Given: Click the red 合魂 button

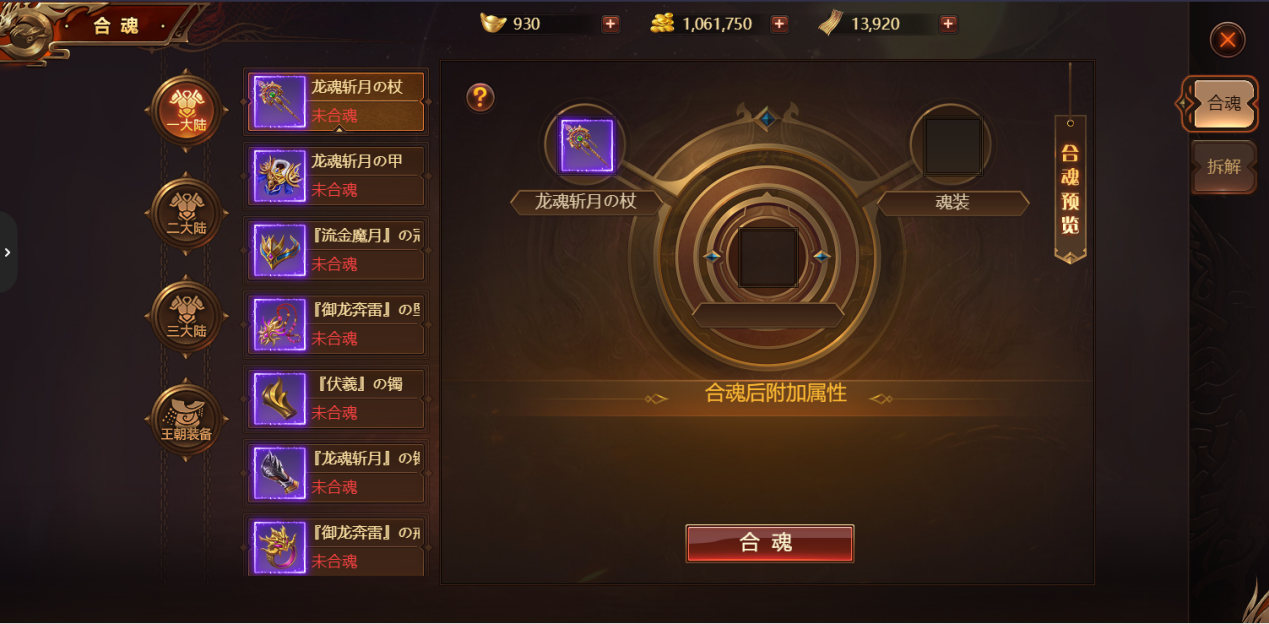Looking at the screenshot, I should point(769,543).
